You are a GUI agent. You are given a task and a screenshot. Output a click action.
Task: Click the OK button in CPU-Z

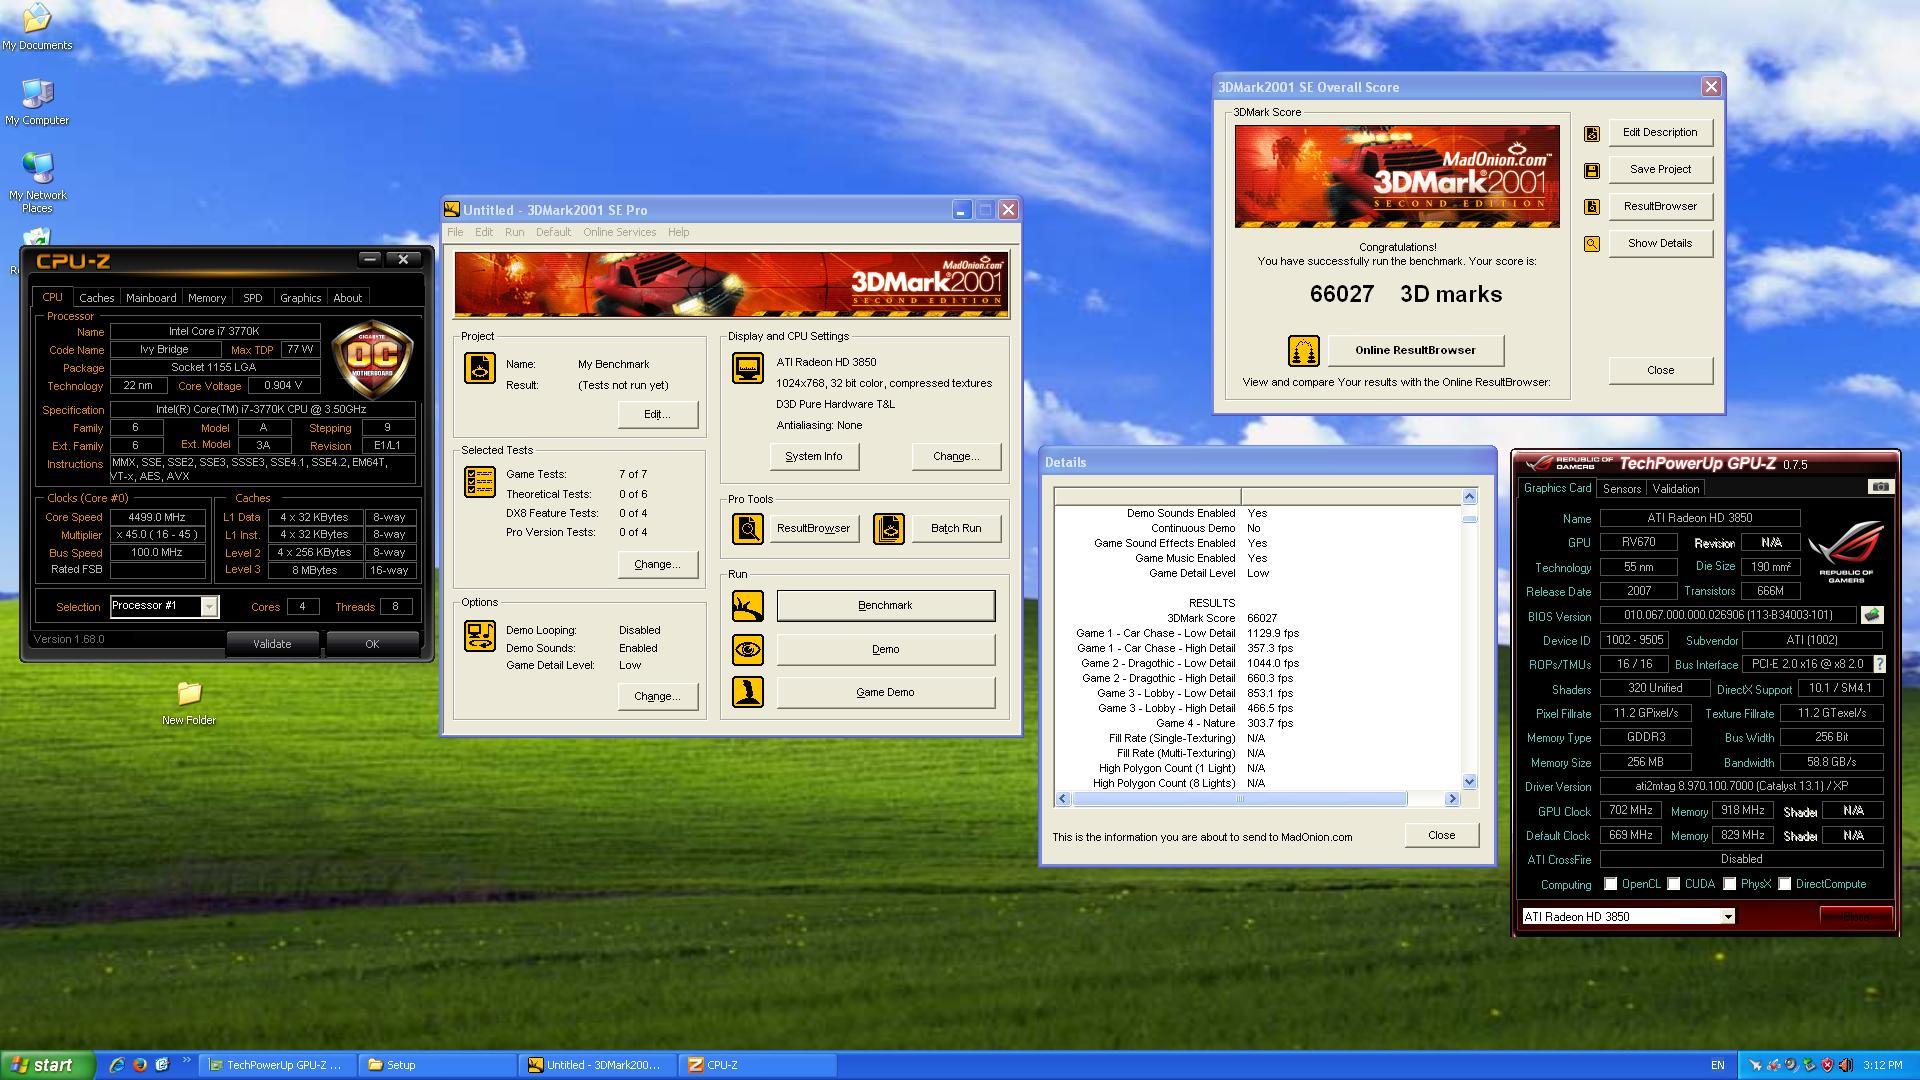click(372, 645)
